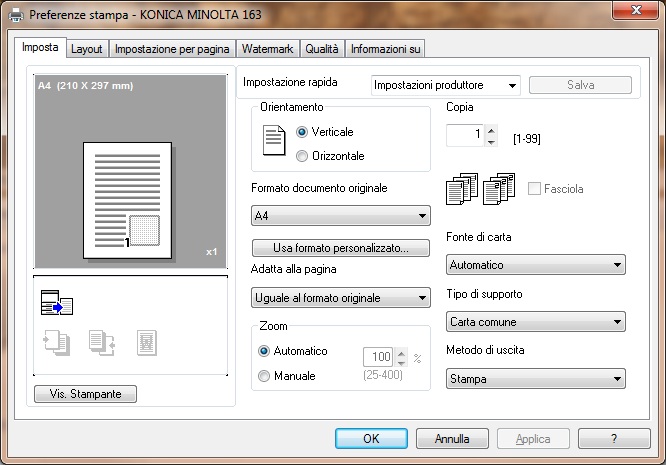666x465 pixels.
Task: Open the Qualità tab
Action: [322, 49]
